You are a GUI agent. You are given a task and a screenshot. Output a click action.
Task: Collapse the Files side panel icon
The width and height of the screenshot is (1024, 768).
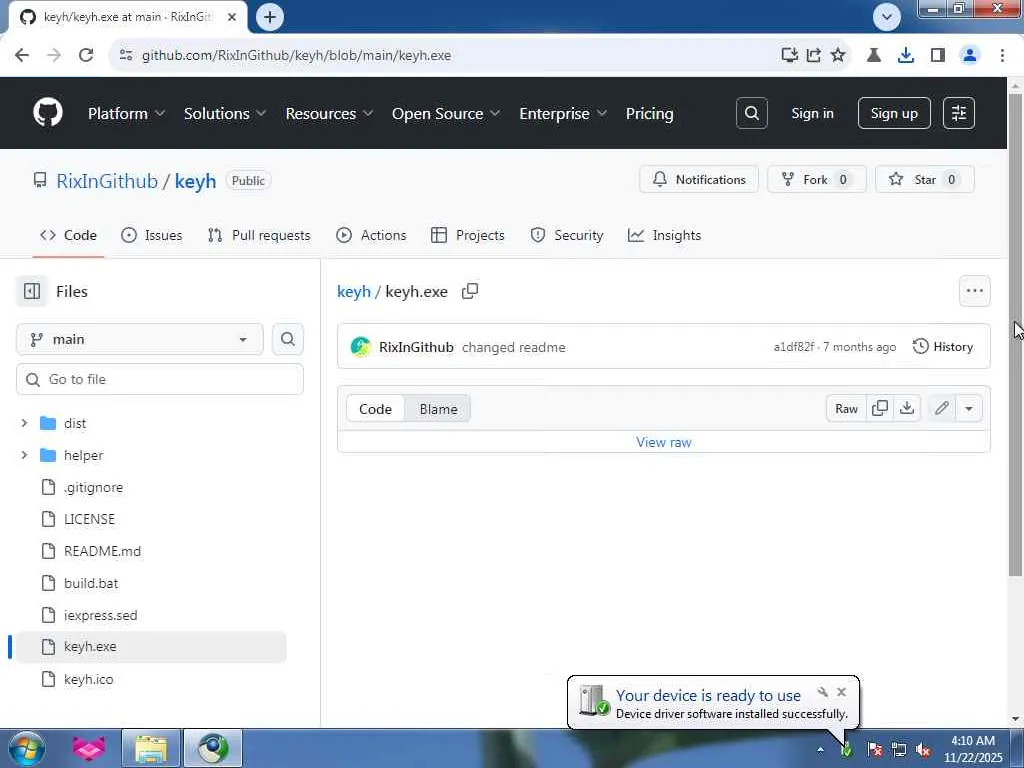click(x=32, y=291)
